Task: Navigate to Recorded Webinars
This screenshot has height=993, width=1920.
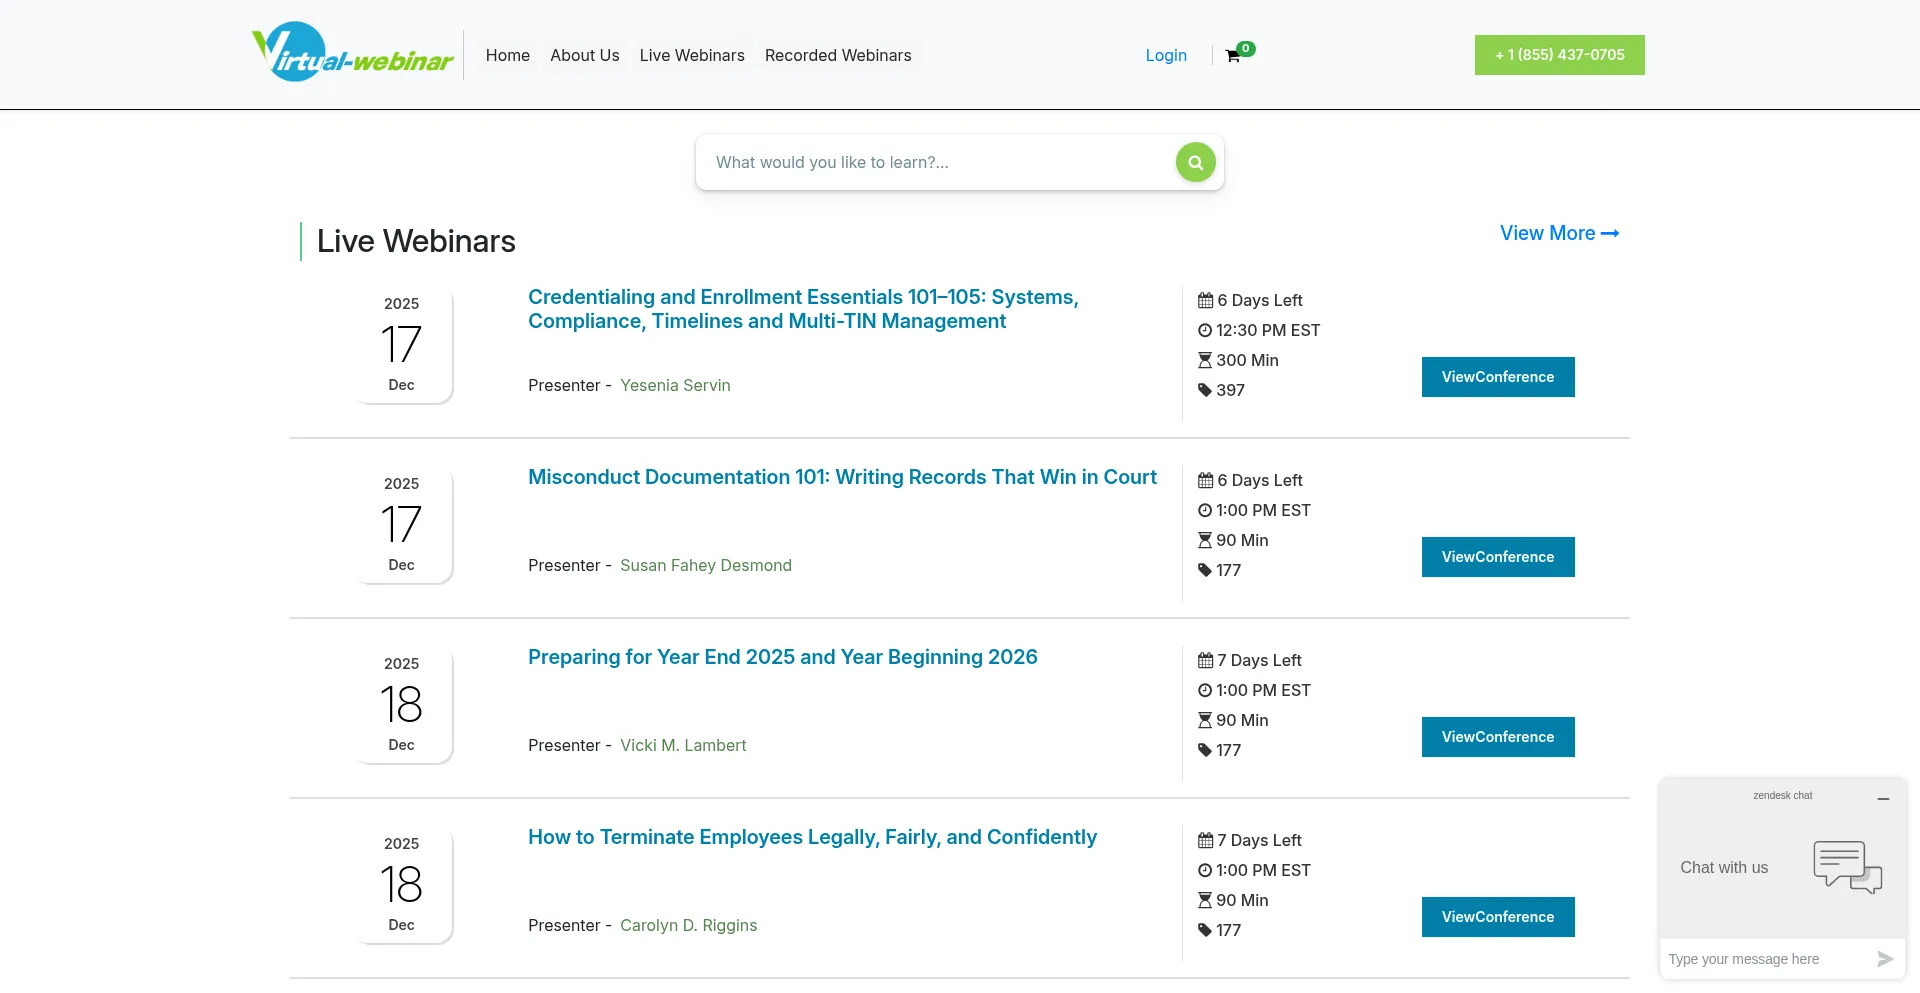Action: pos(838,56)
